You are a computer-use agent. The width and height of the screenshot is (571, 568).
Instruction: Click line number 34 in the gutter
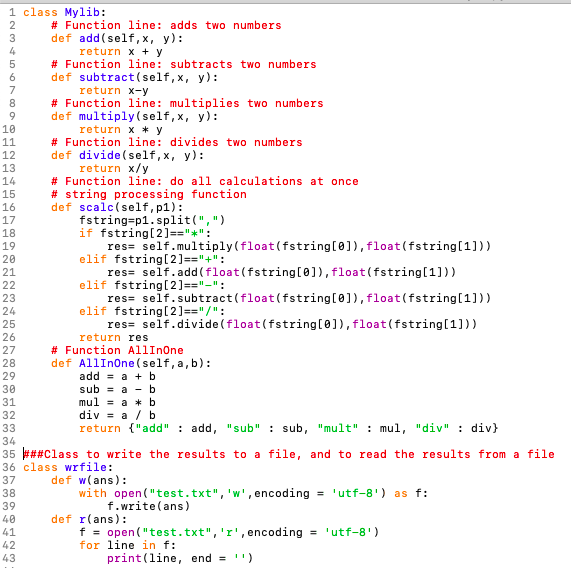[9, 442]
